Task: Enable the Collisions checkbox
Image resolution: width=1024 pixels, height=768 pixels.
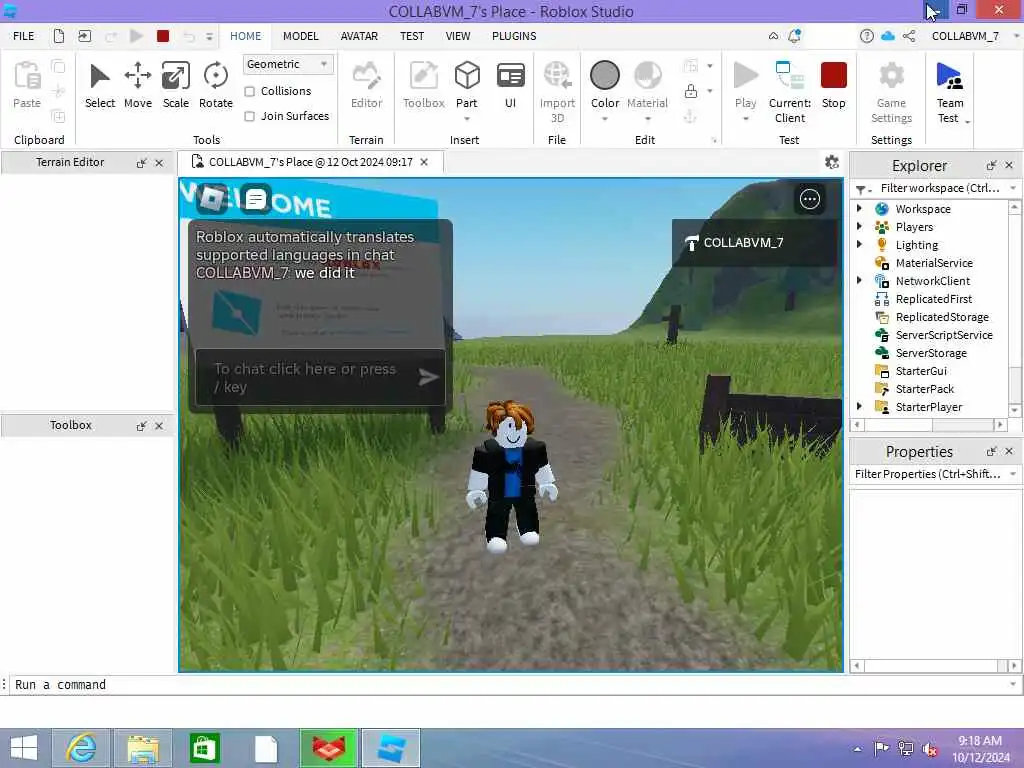Action: tap(249, 91)
